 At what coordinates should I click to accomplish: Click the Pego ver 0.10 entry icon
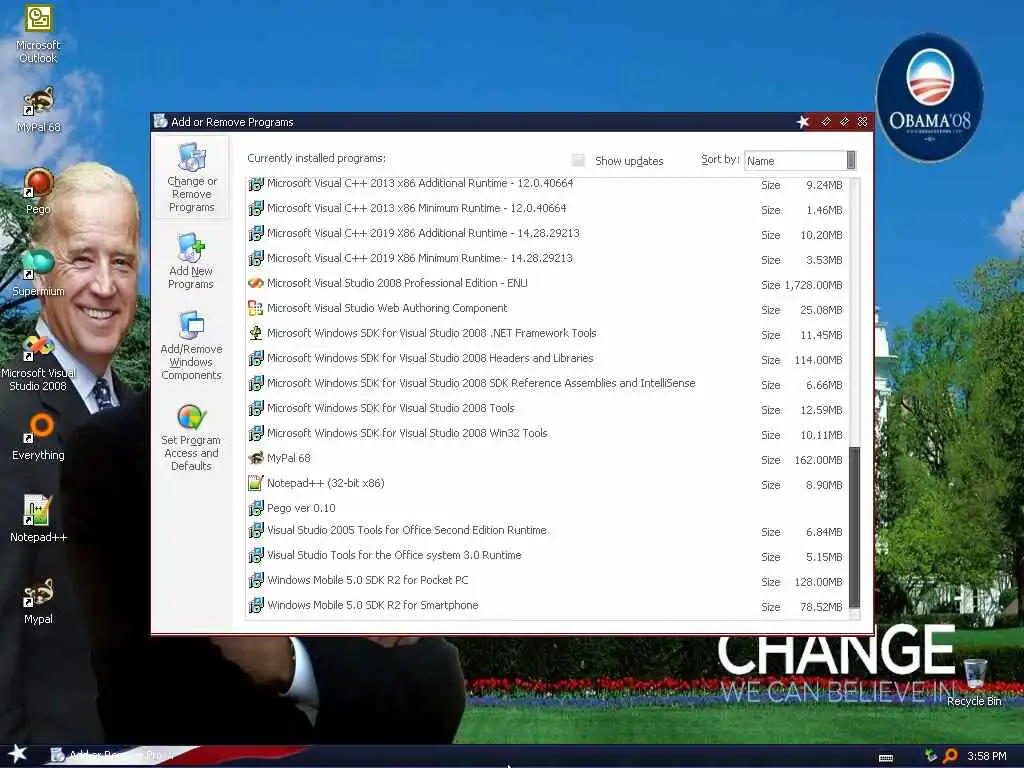click(256, 508)
